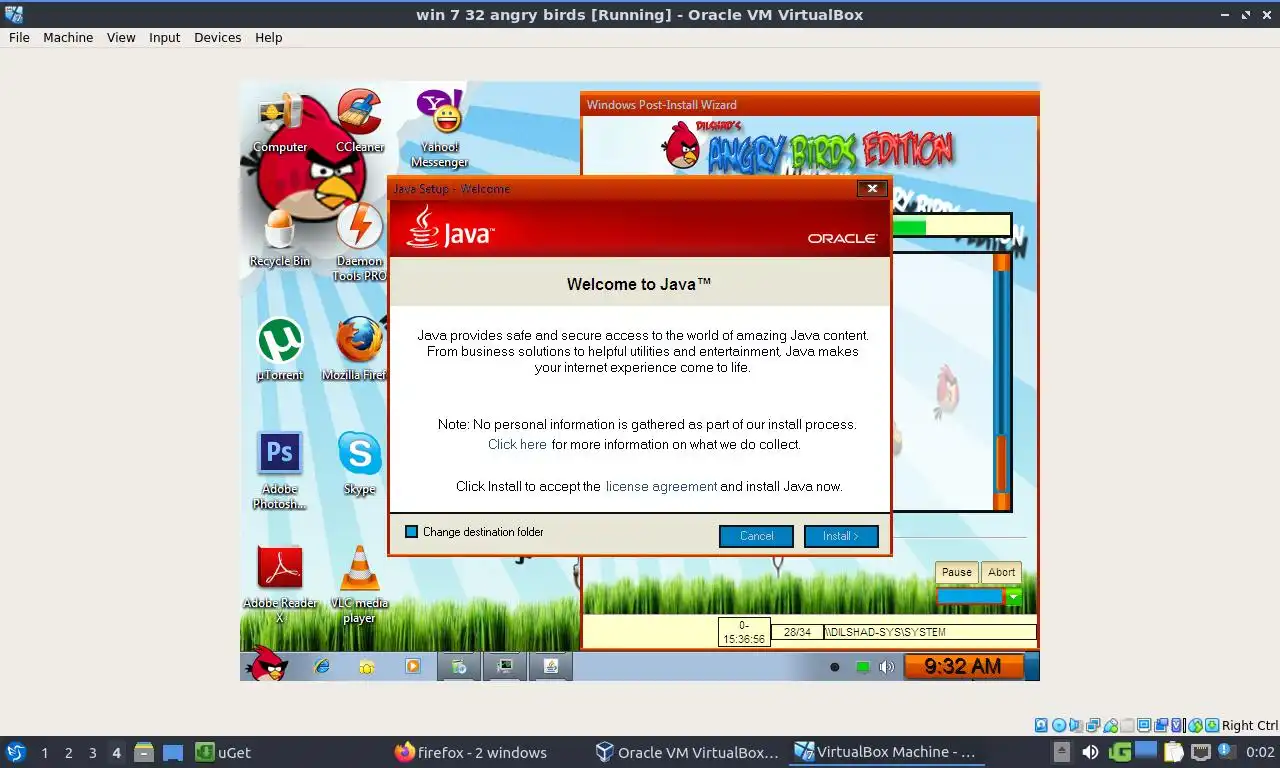Open the license agreement link
The image size is (1280, 768).
661,486
